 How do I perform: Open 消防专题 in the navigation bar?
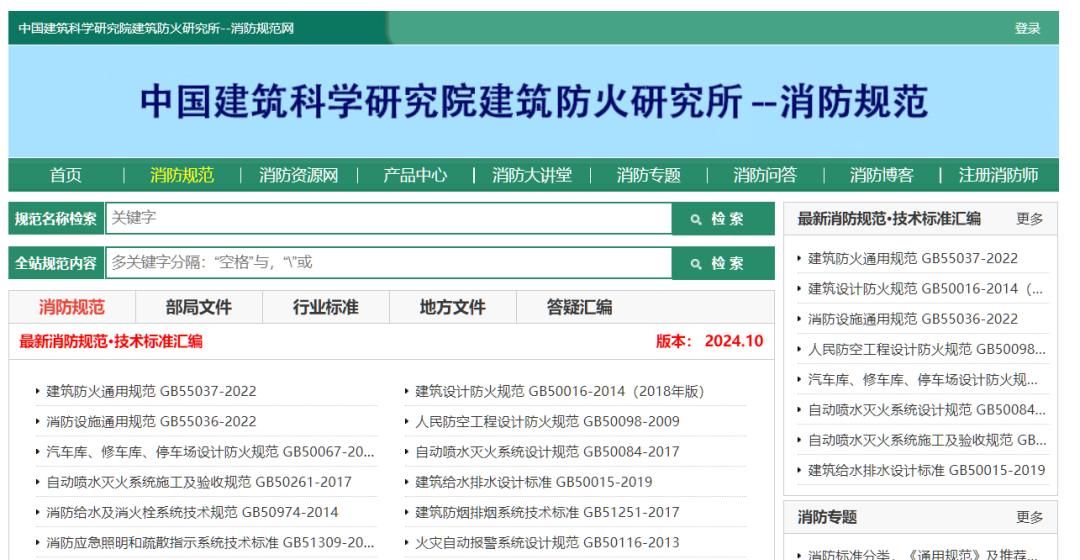pos(648,175)
